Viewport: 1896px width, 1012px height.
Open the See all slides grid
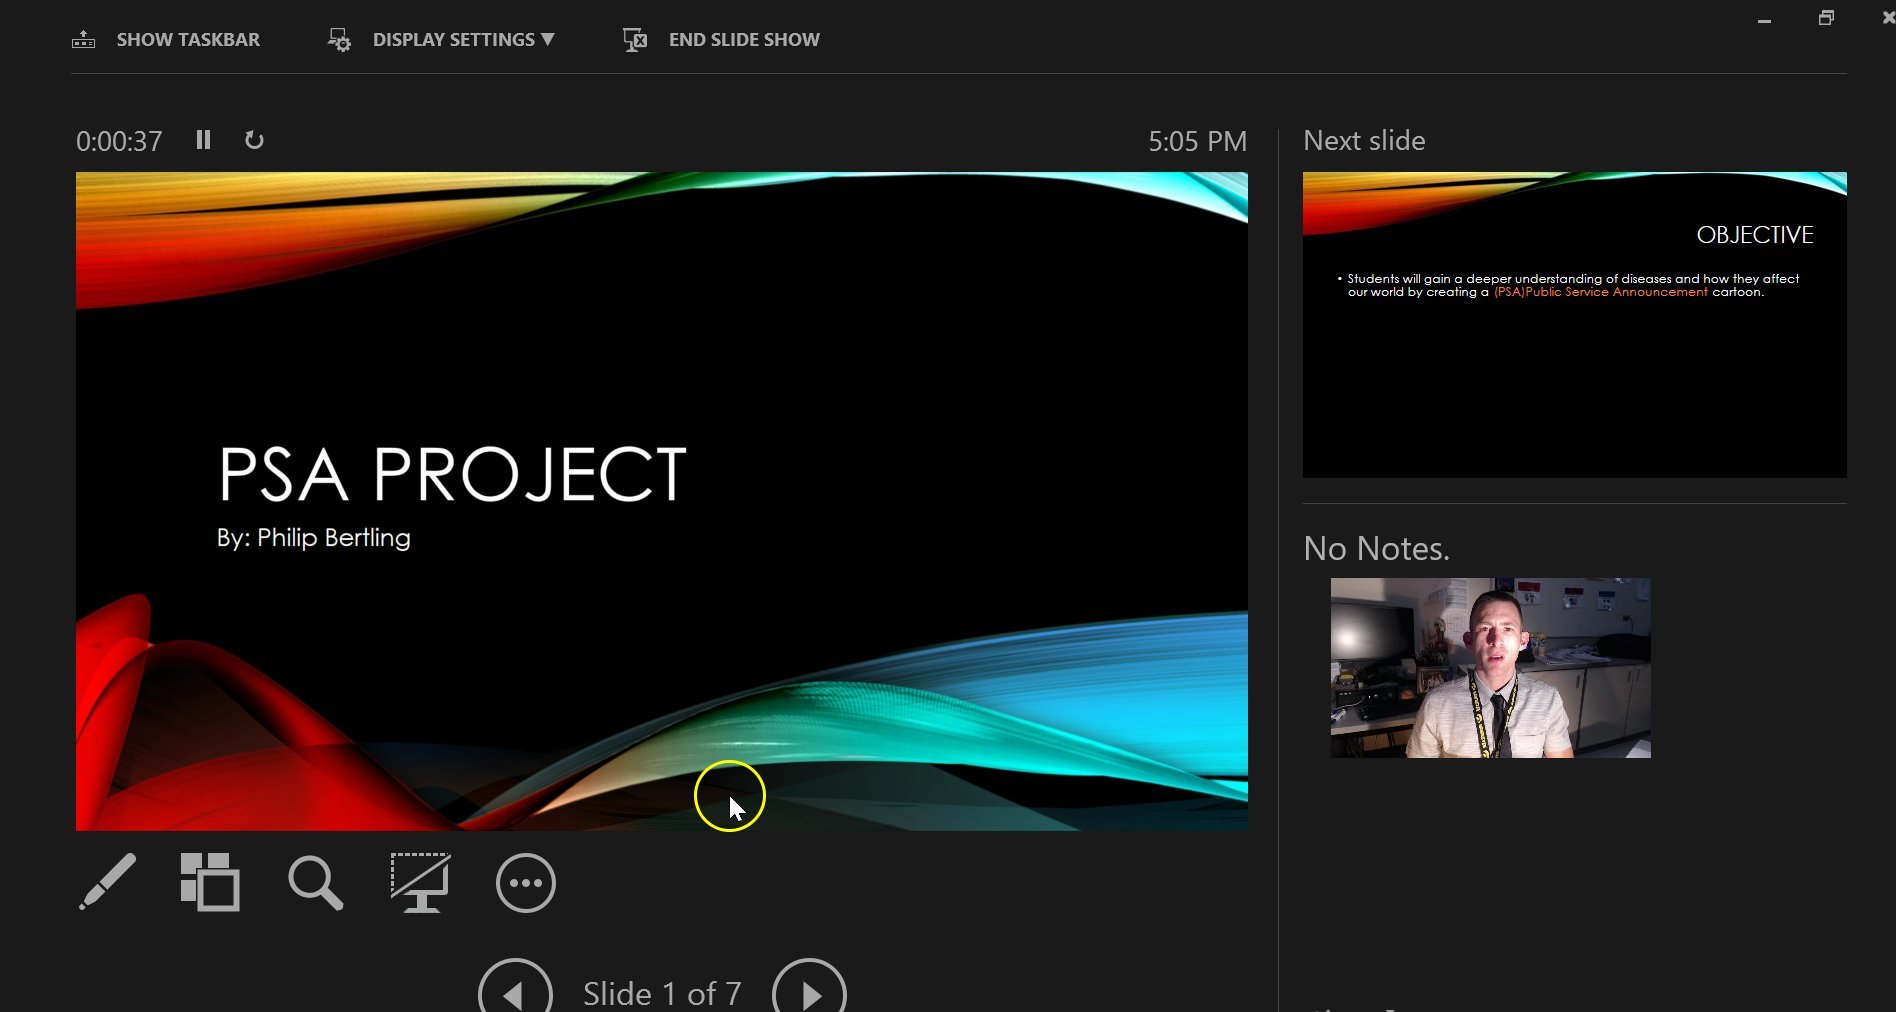tap(210, 882)
